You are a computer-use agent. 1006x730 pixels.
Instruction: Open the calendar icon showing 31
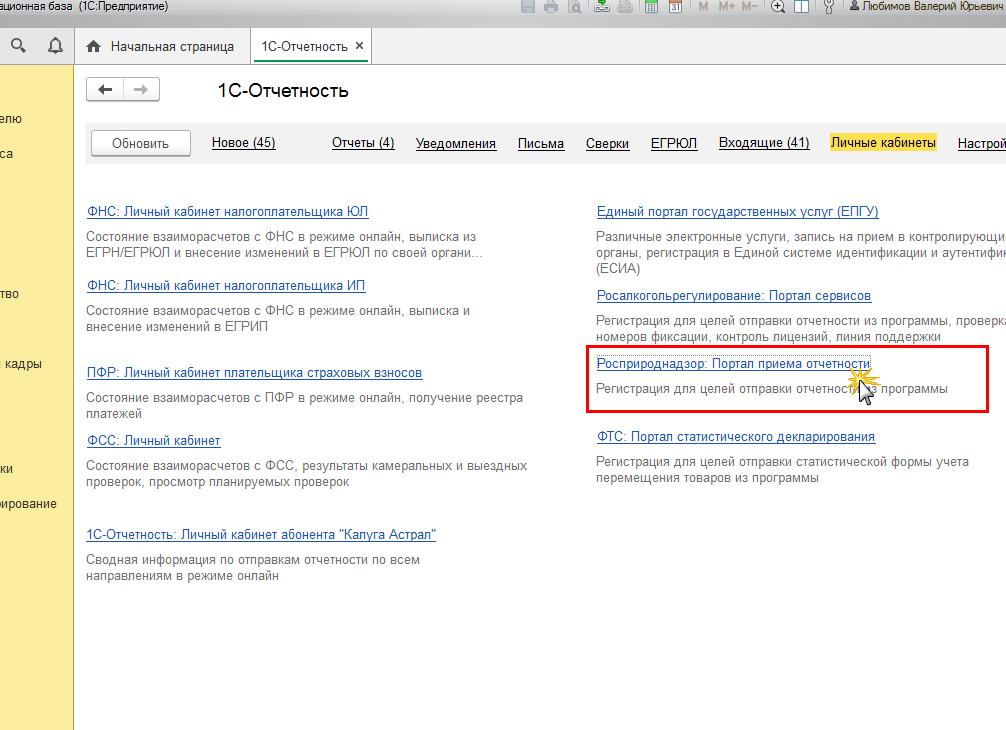click(x=675, y=6)
